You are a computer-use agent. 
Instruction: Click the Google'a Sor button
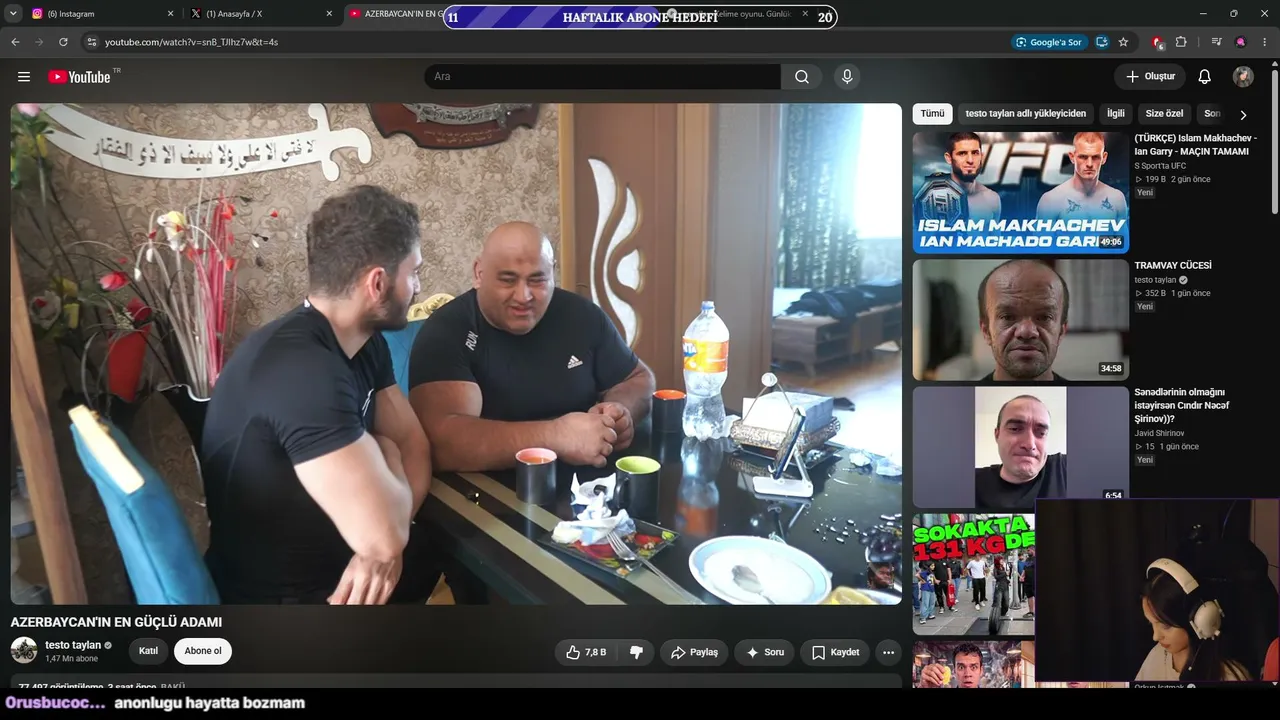[x=1048, y=42]
